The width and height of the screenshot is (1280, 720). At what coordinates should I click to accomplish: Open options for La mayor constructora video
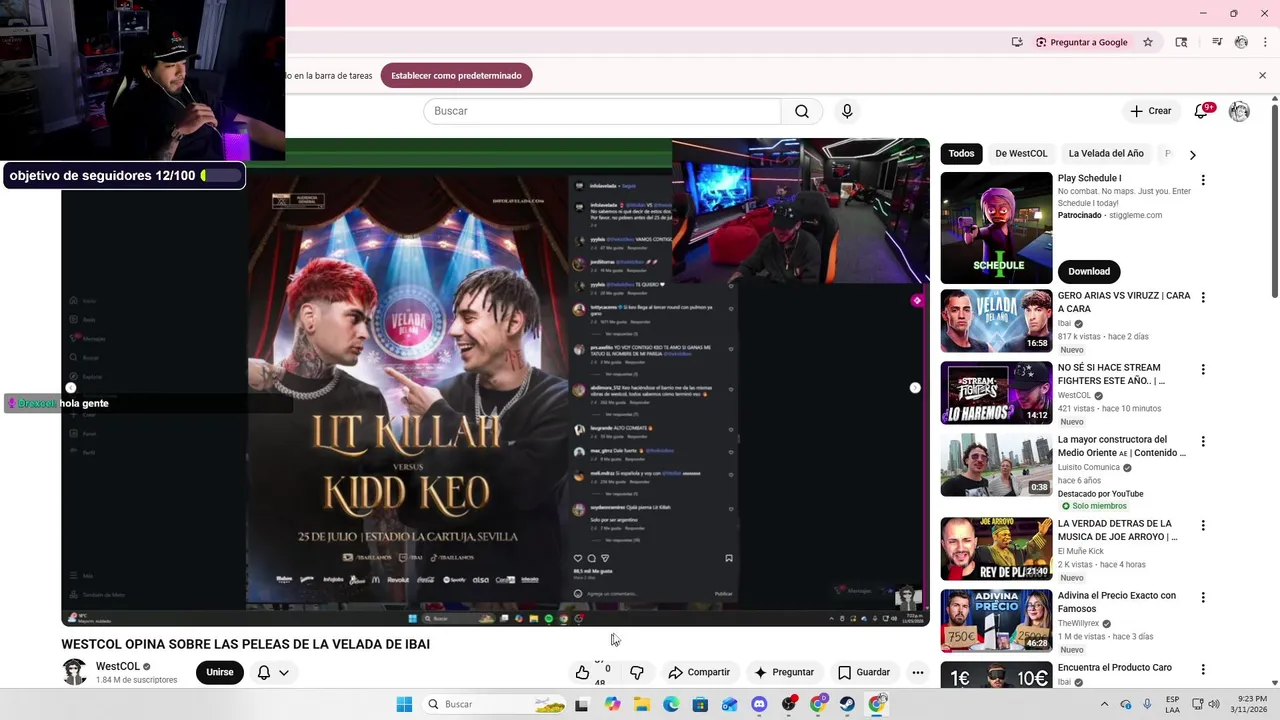coord(1203,441)
